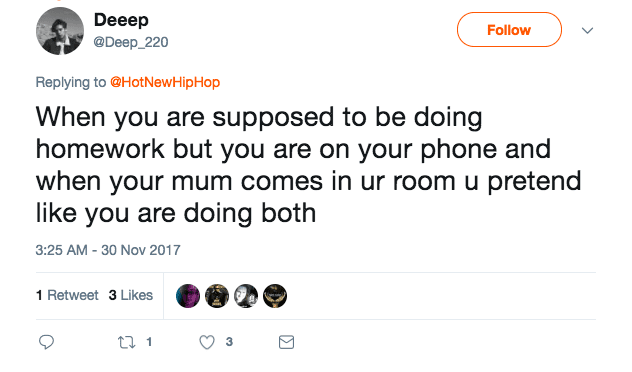This screenshot has height=372, width=632.
Task: Open the purple-tinted liker avatar
Action: point(188,296)
